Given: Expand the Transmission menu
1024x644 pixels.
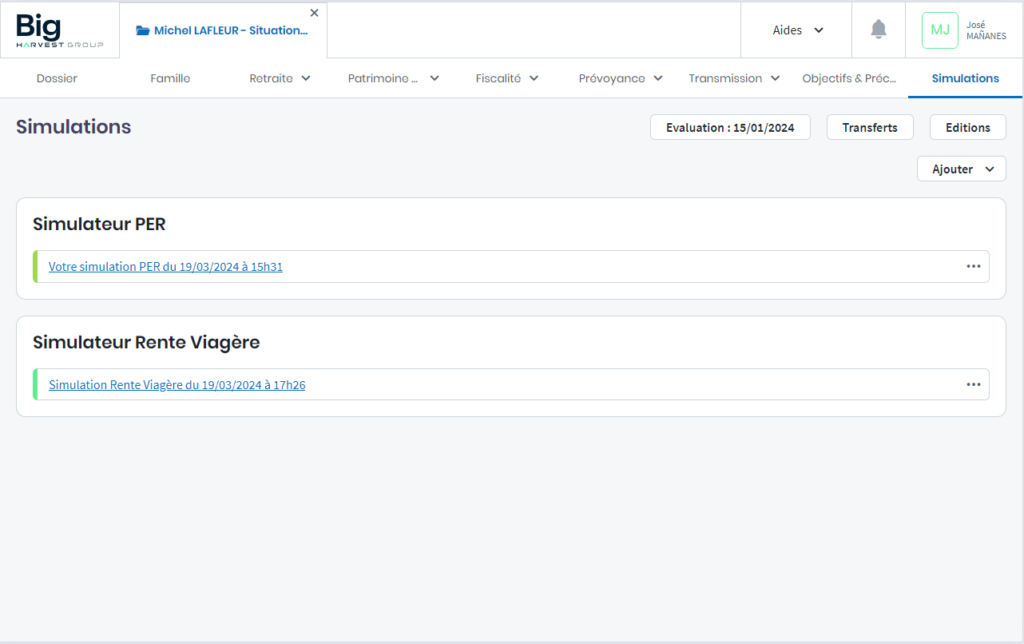Looking at the screenshot, I should coord(734,78).
